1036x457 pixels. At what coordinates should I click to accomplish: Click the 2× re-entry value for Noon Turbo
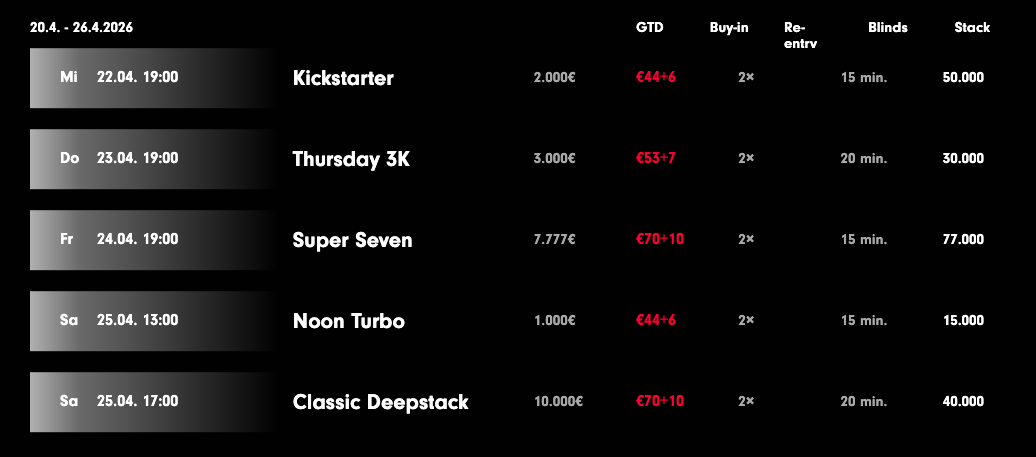pos(746,321)
